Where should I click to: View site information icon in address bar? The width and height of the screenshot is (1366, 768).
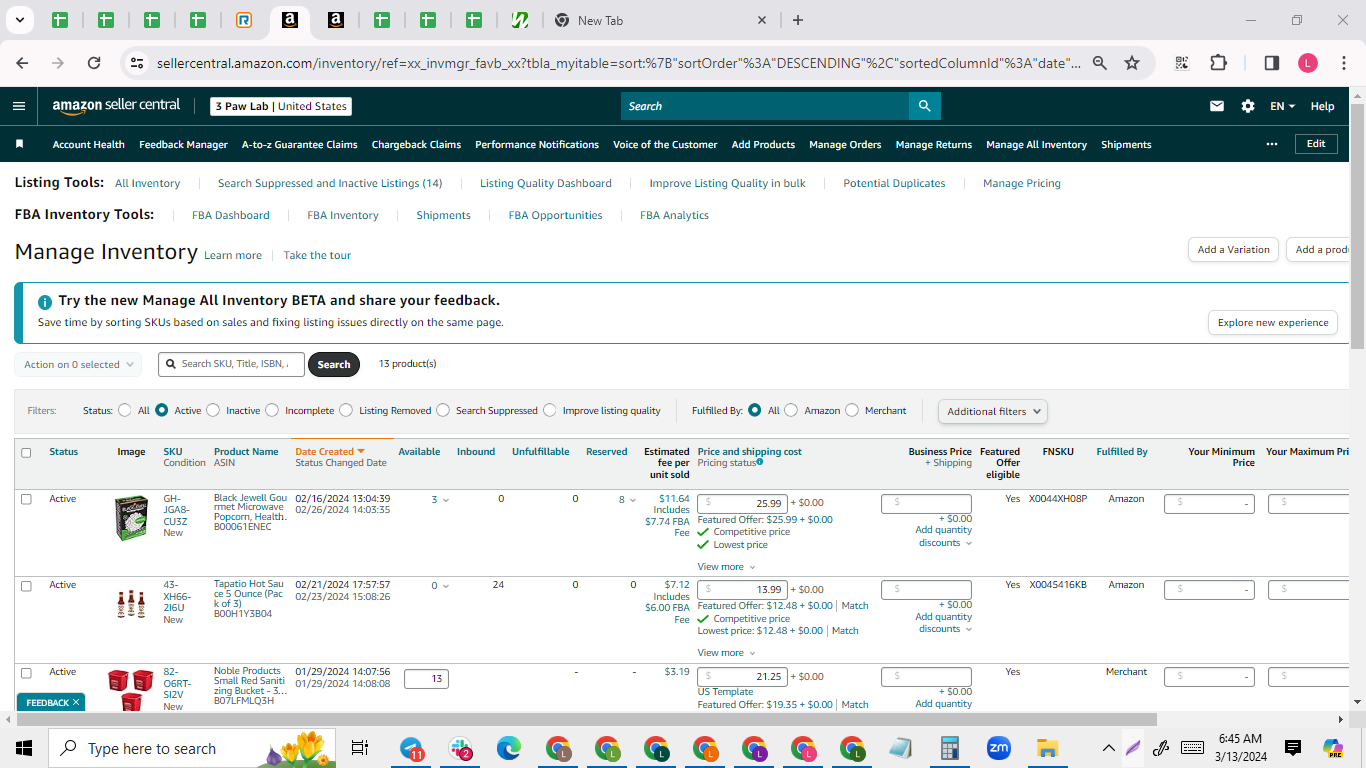tap(137, 63)
